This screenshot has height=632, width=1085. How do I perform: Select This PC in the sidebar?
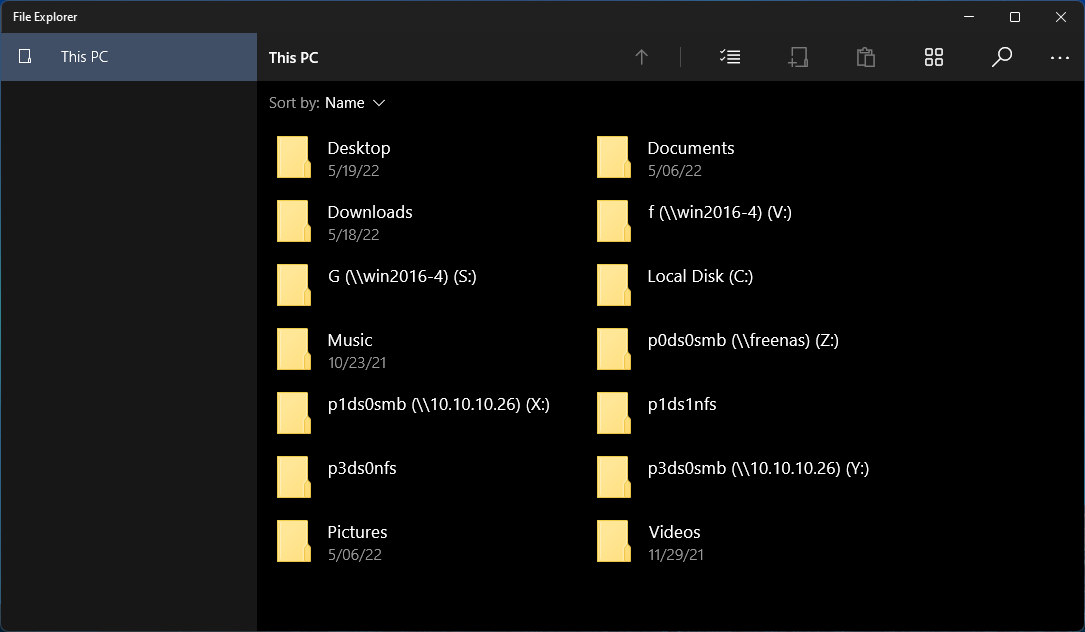[129, 57]
